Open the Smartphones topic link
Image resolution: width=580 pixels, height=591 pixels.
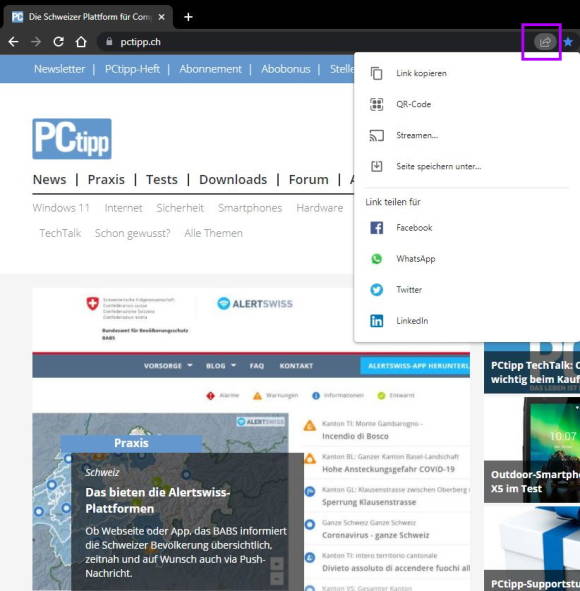pyautogui.click(x=250, y=208)
